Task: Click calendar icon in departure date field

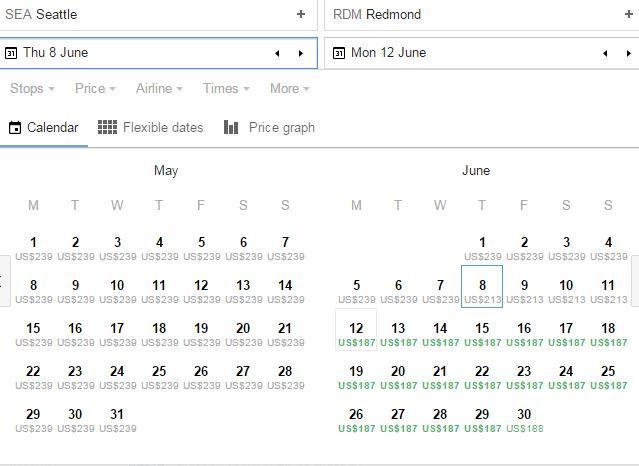Action: [x=11, y=53]
